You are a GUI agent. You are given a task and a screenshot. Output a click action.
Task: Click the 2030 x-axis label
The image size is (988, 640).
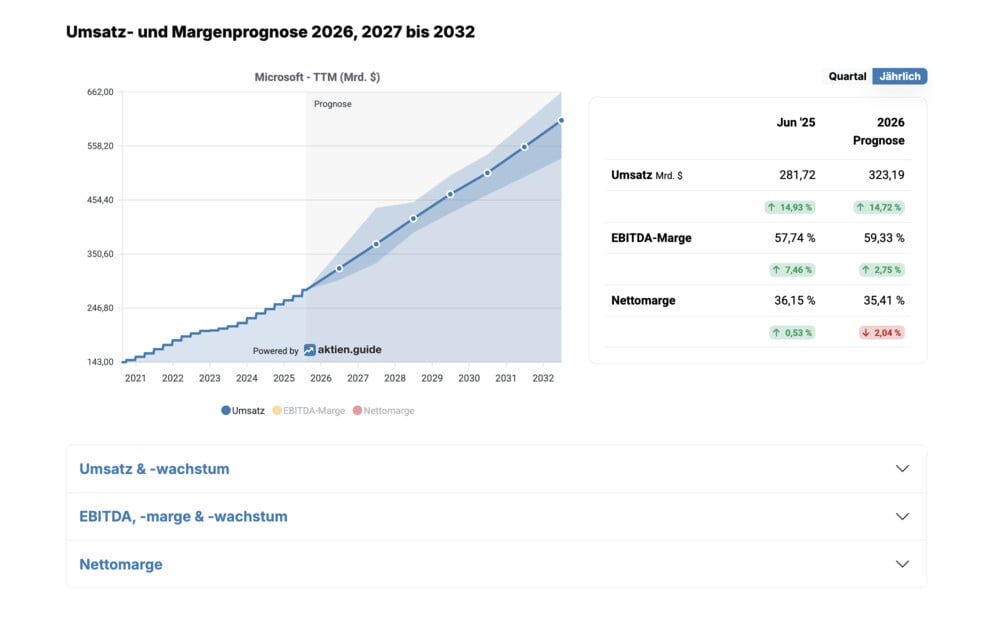(x=469, y=378)
